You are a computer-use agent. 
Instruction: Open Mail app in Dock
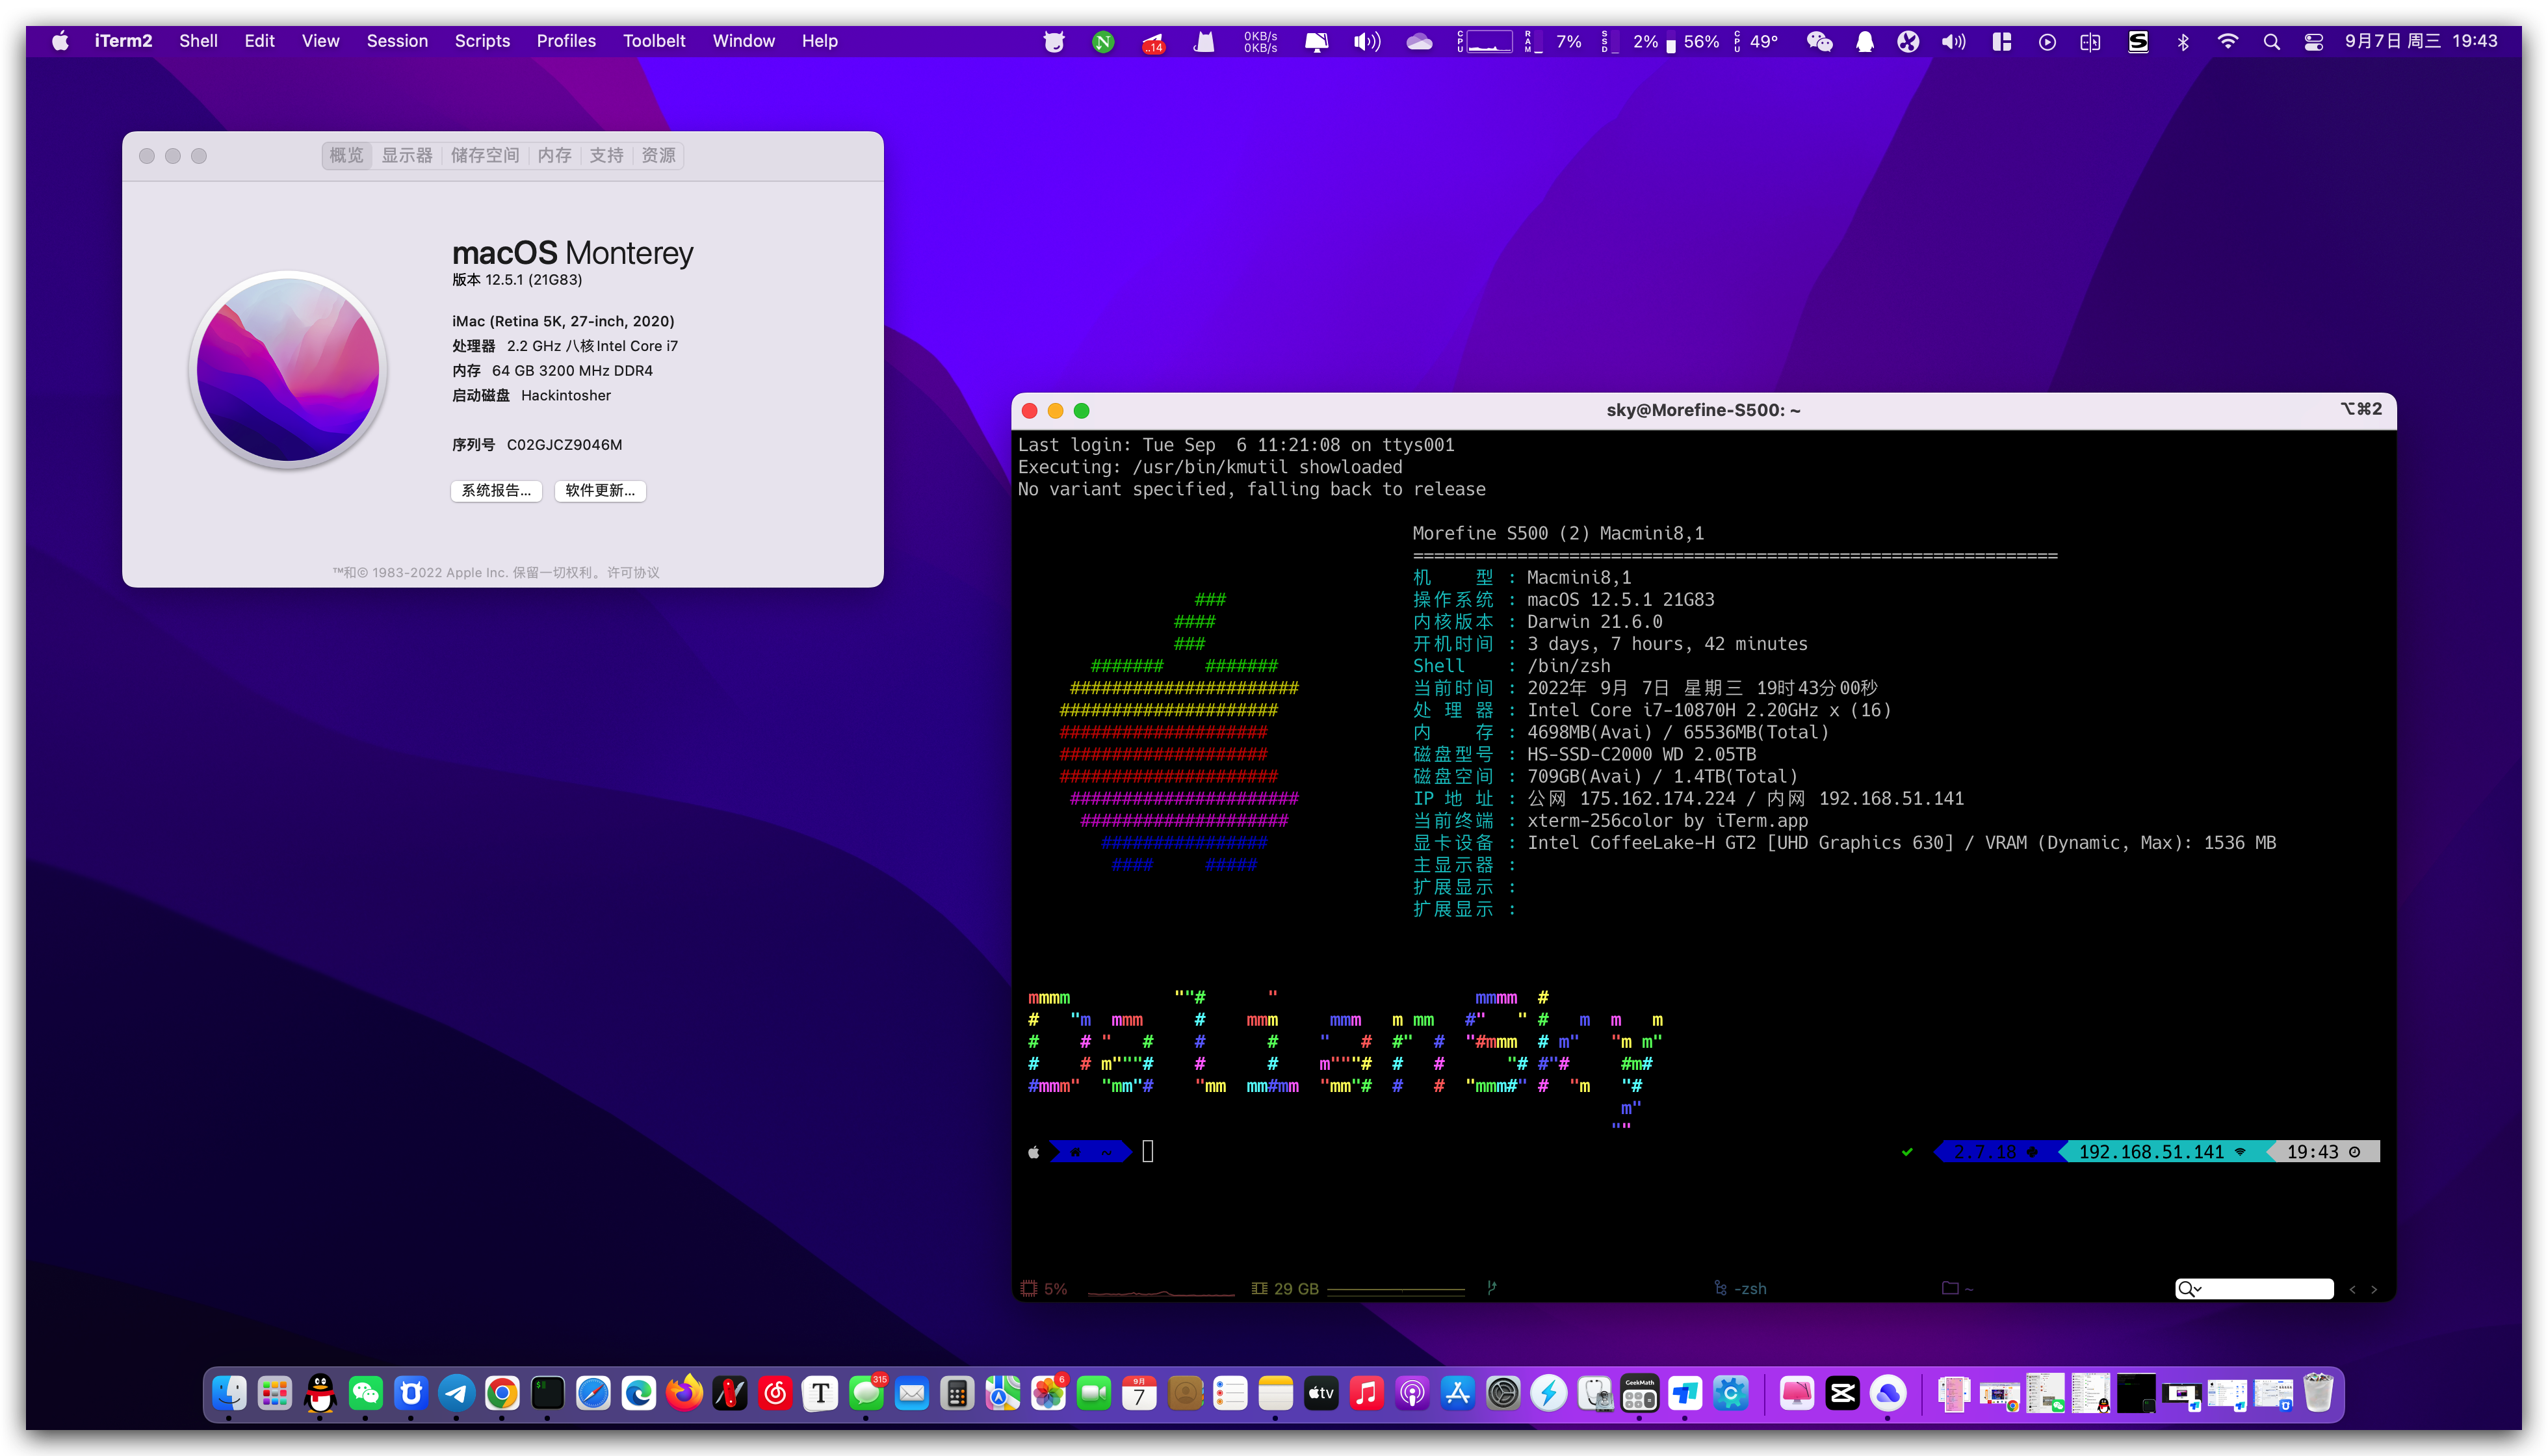pos(911,1393)
